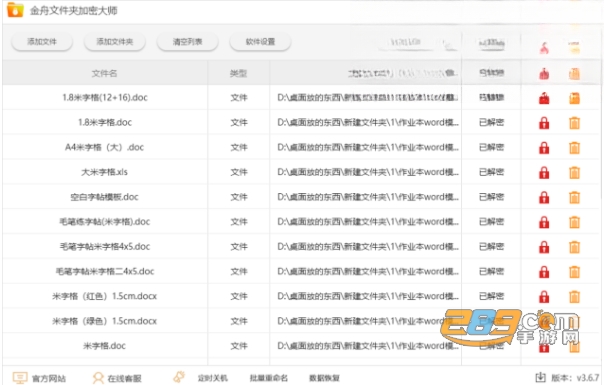The width and height of the screenshot is (604, 385).
Task: Select file name 1.8米字格.doc
Action: pyautogui.click(x=105, y=123)
